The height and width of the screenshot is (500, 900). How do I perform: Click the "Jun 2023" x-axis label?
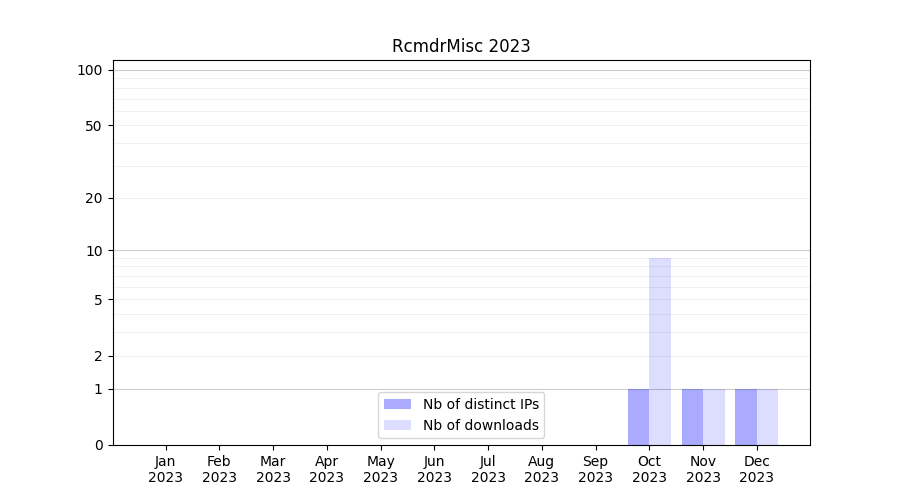click(x=434, y=469)
